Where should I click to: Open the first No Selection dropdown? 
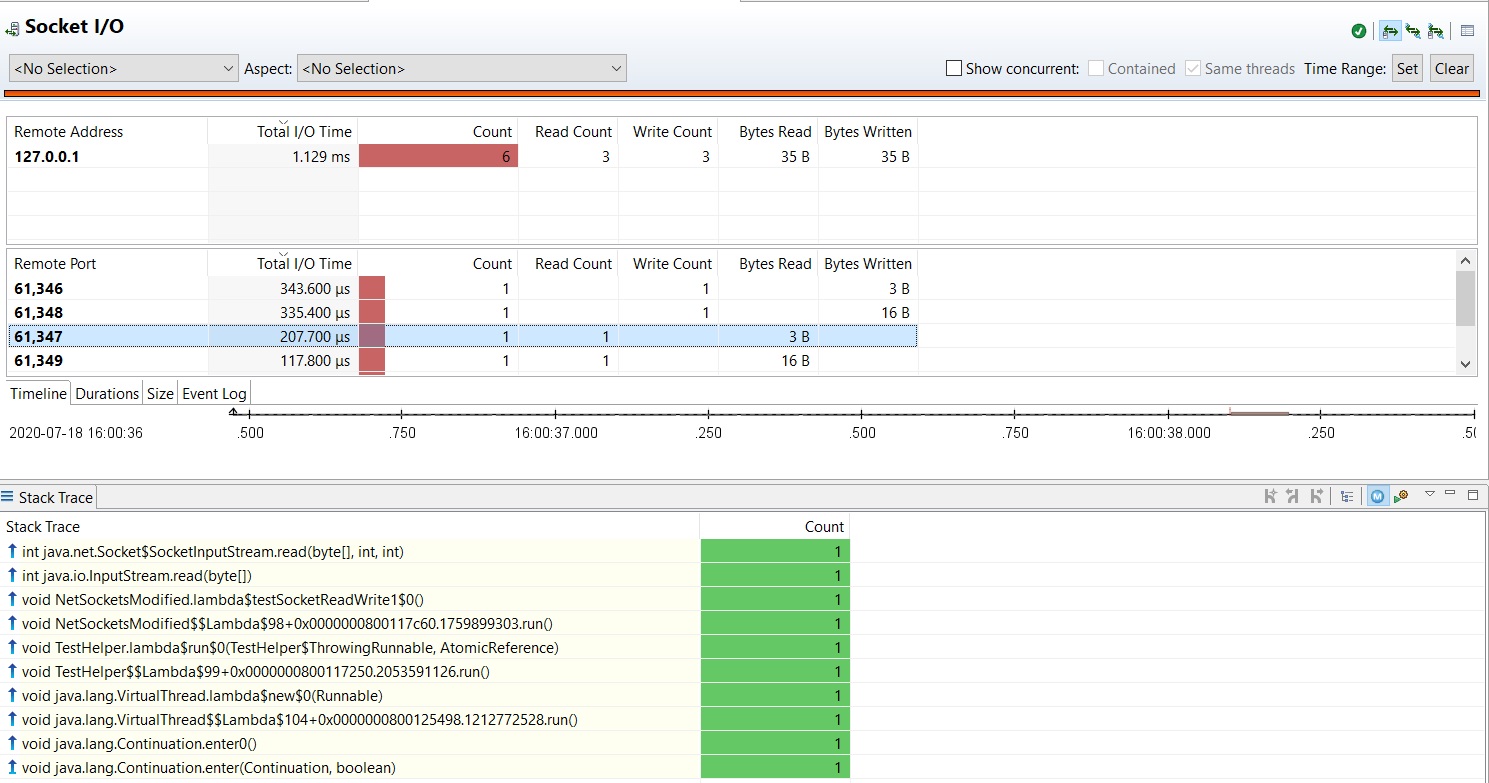(x=123, y=69)
